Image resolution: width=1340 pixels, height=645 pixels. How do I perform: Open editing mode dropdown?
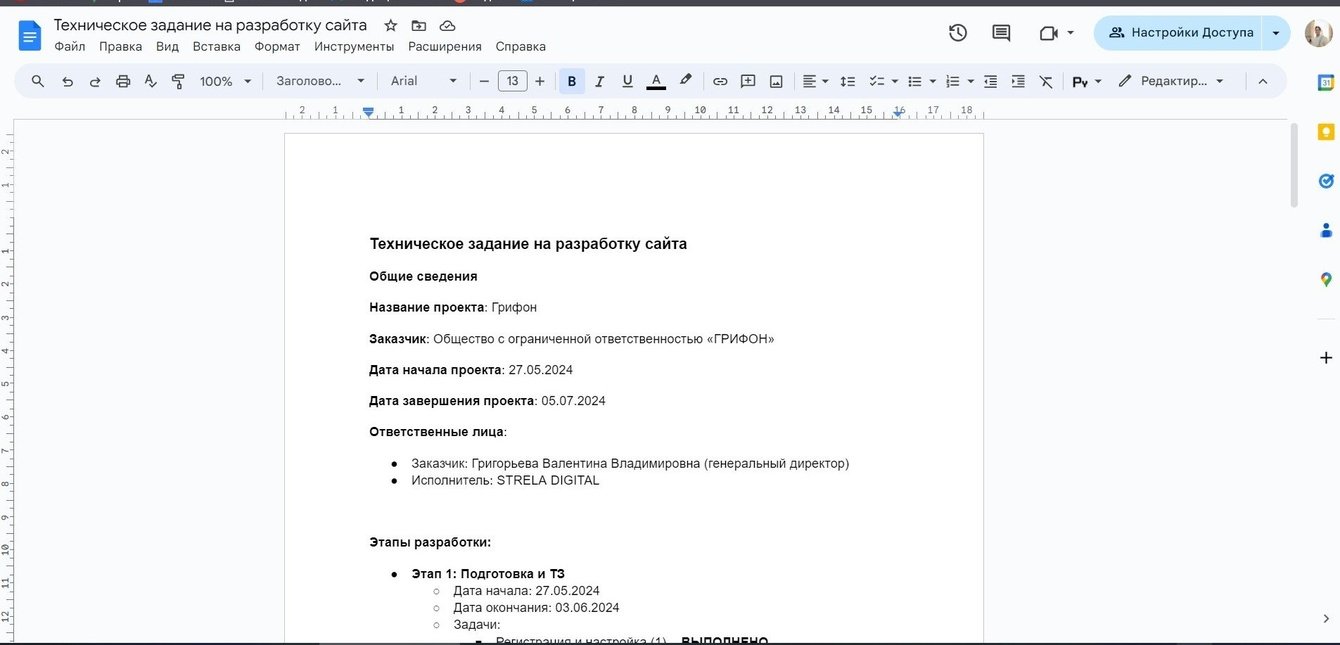1170,81
